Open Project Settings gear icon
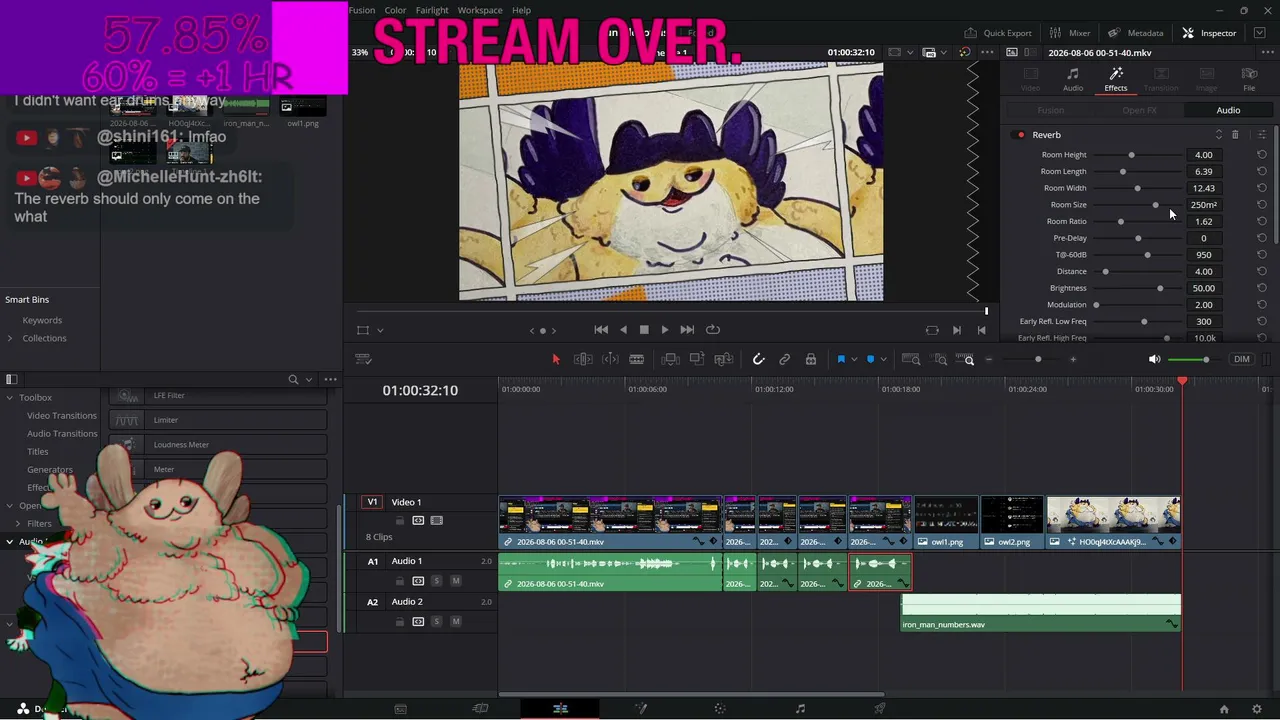Image resolution: width=1280 pixels, height=720 pixels. (1257, 709)
